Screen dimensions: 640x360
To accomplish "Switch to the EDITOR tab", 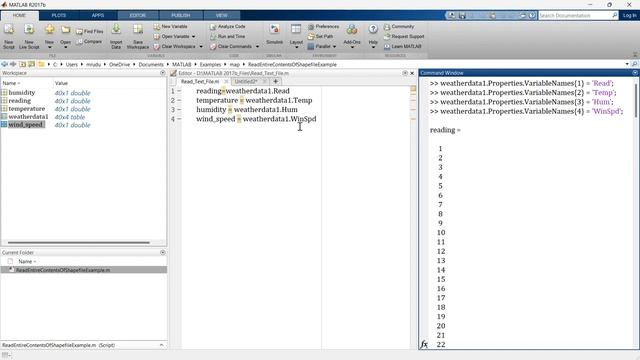I will (138, 16).
